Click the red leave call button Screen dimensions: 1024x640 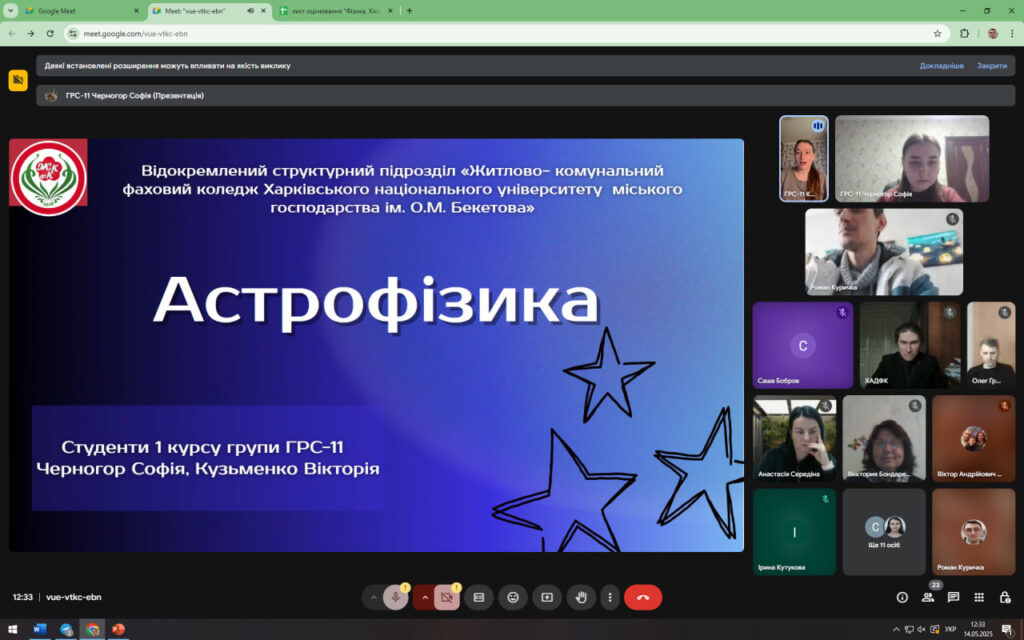643,597
